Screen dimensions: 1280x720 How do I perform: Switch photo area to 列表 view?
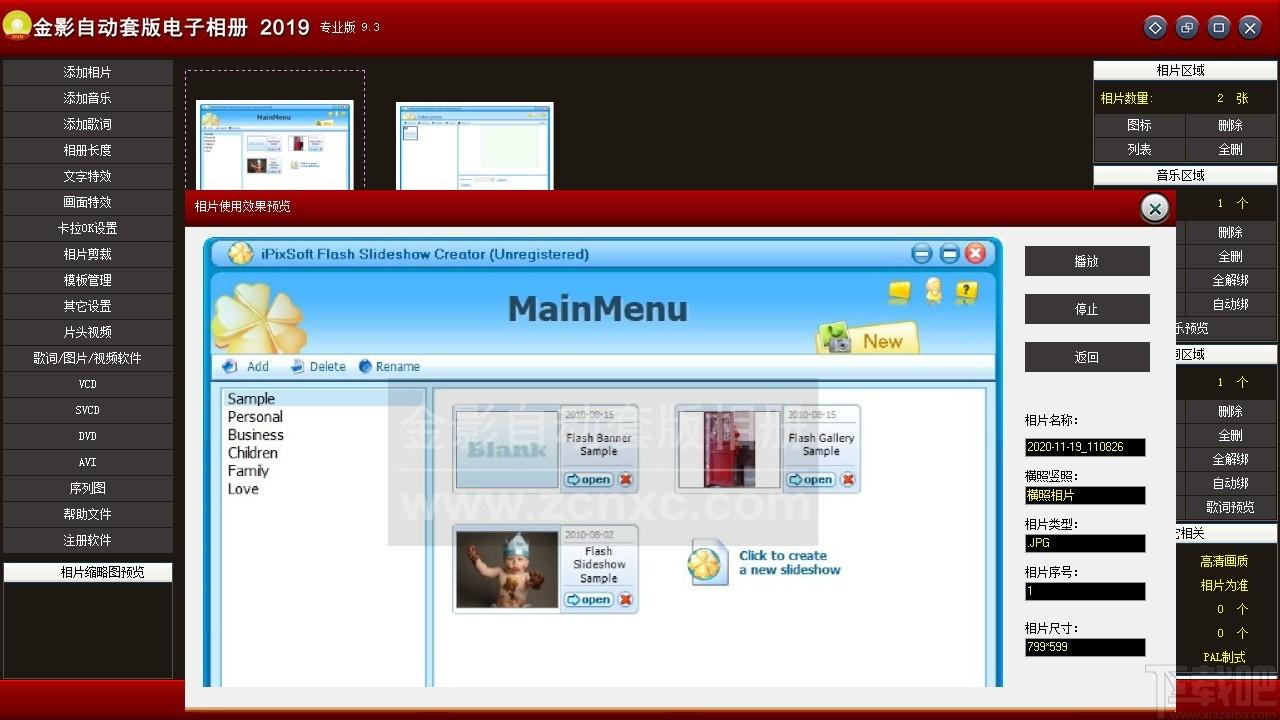[1140, 149]
